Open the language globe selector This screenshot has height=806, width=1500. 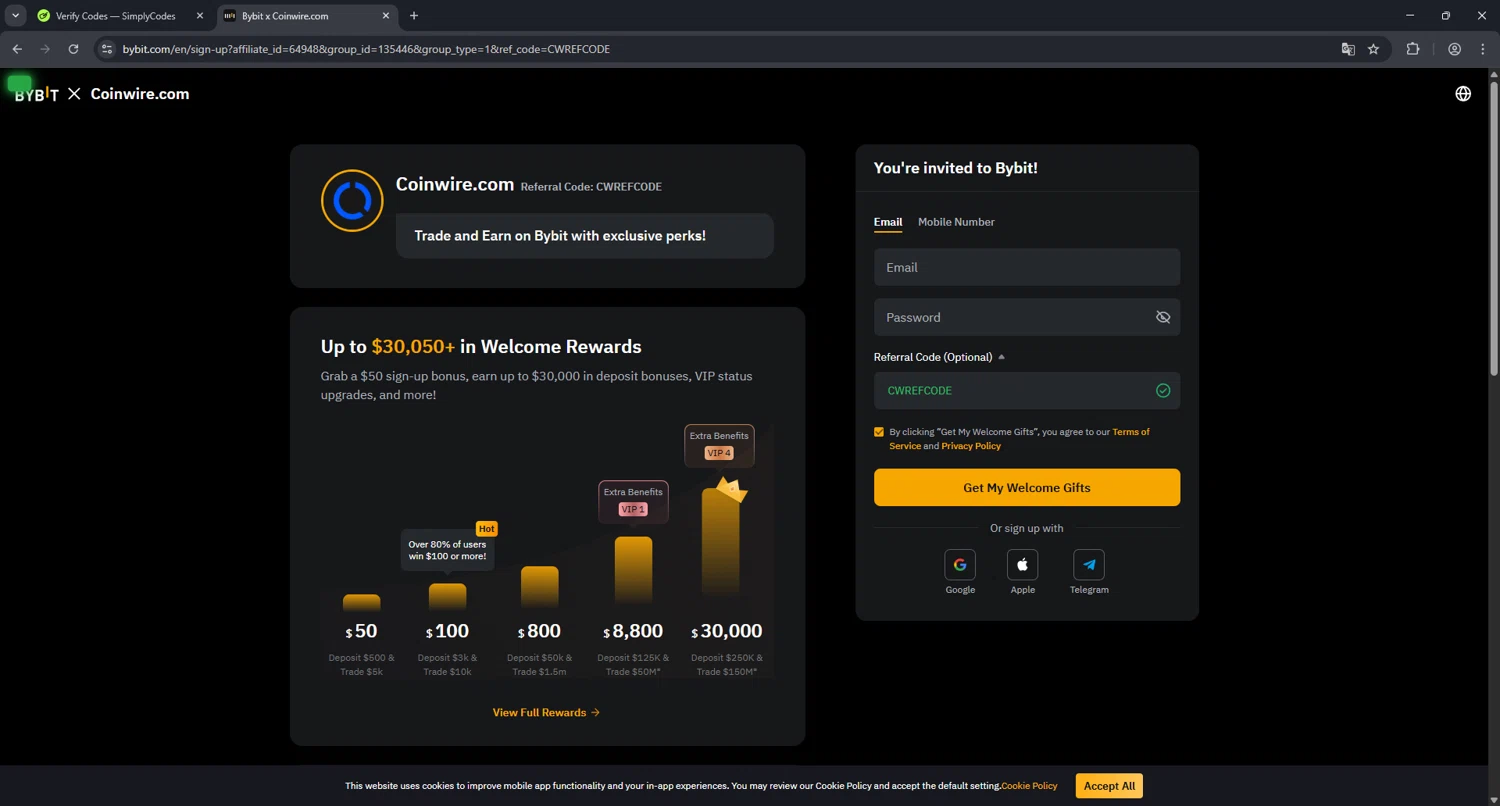[1463, 94]
